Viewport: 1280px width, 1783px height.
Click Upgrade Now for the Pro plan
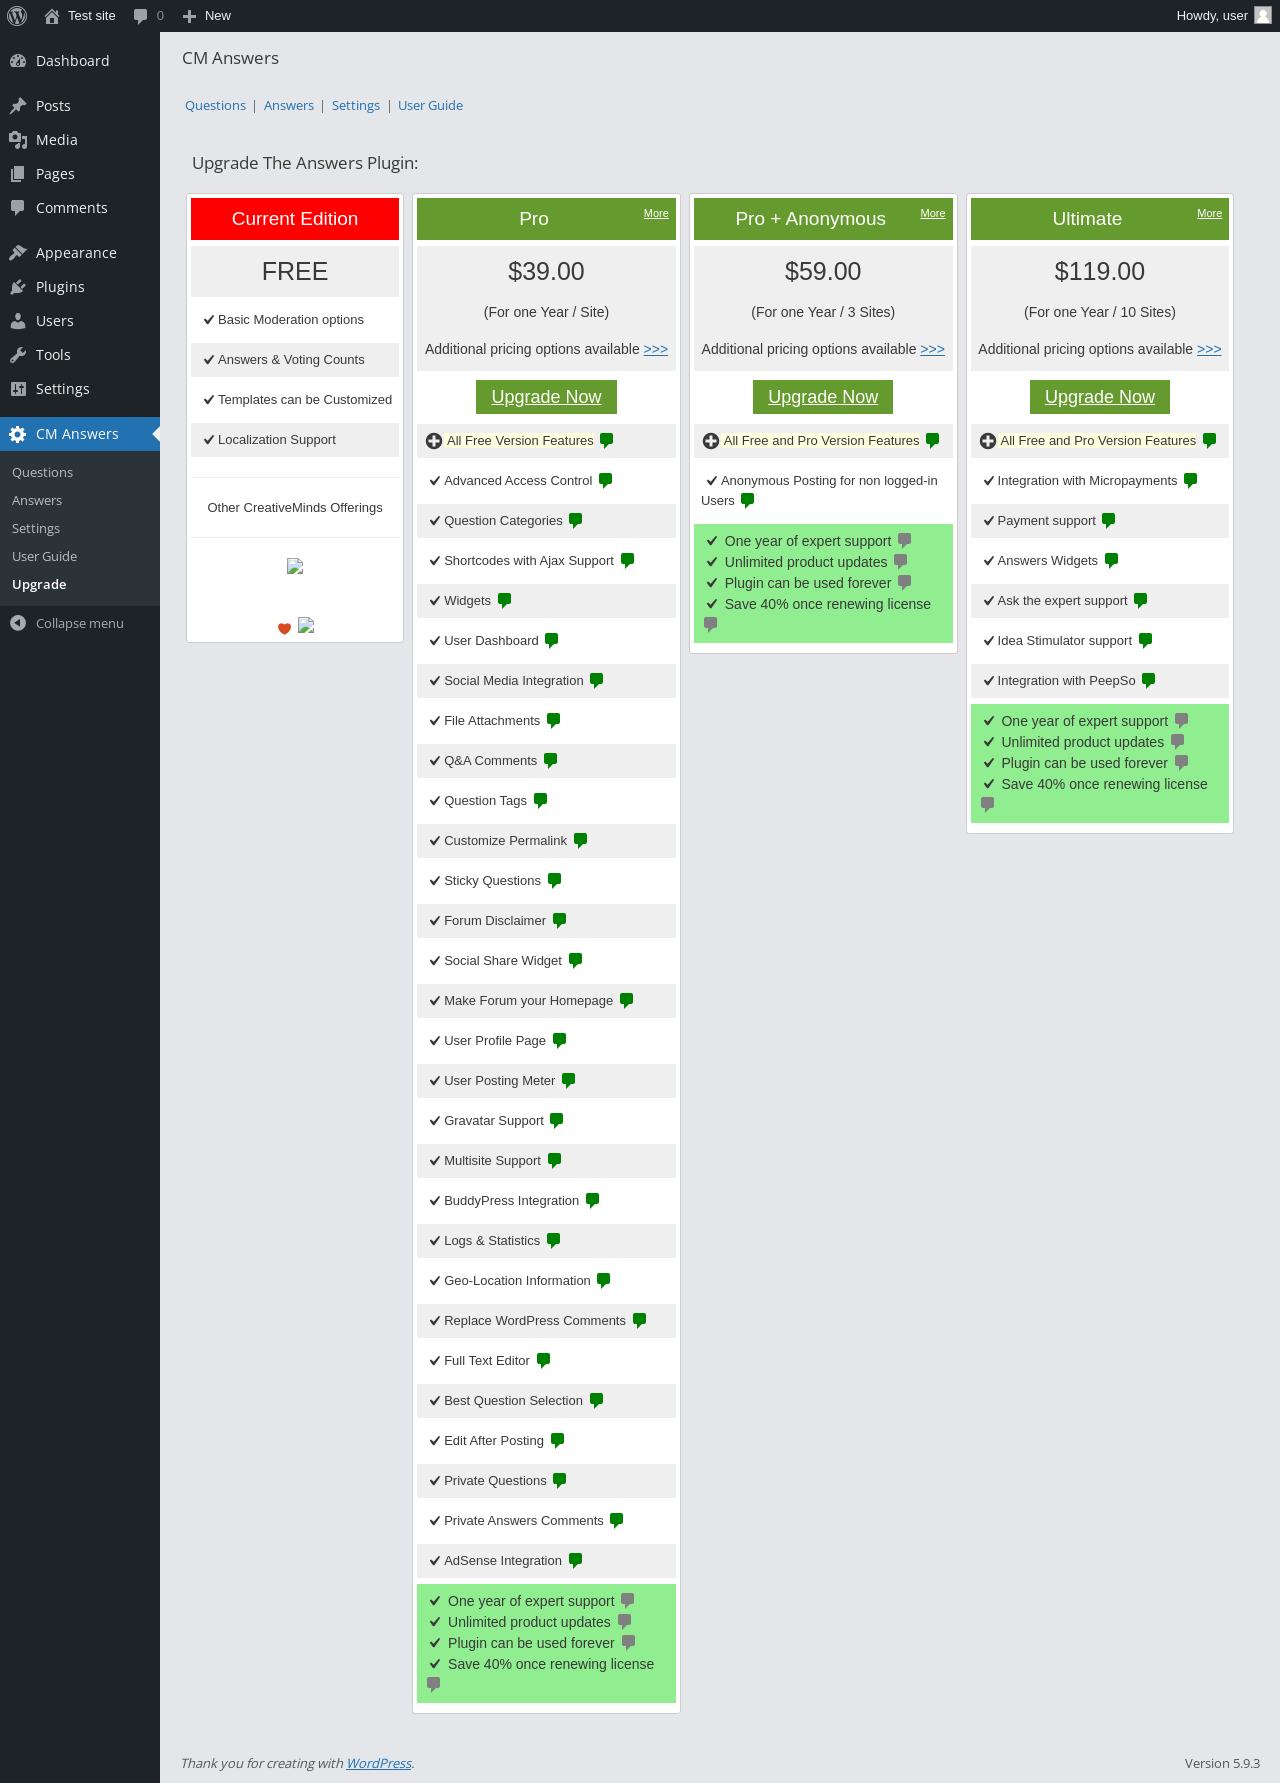546,397
